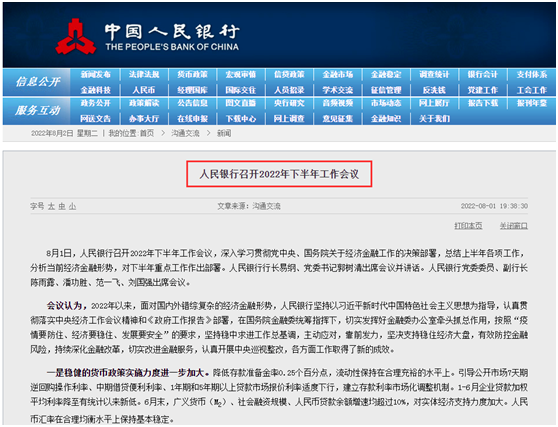The height and width of the screenshot is (427, 558).
Task: Open 报告下载 menu item
Action: pyautogui.click(x=483, y=103)
